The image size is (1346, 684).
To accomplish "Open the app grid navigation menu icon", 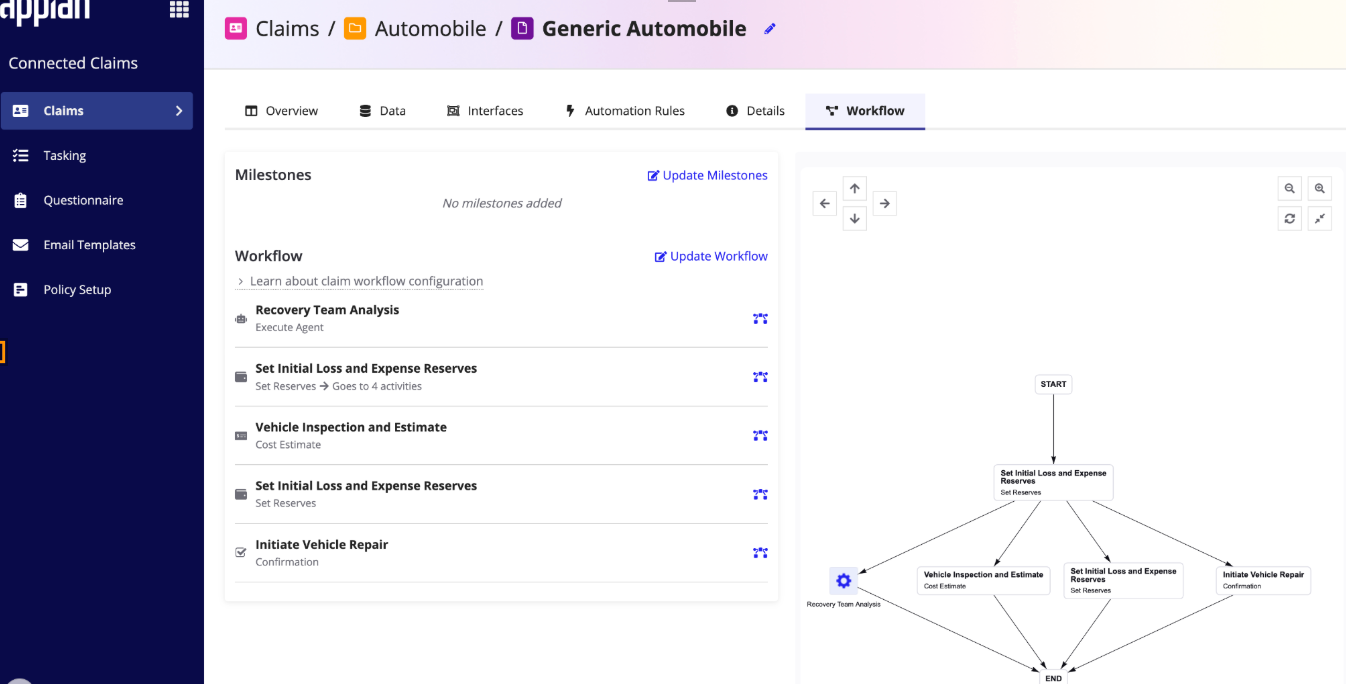I will 179,9.
